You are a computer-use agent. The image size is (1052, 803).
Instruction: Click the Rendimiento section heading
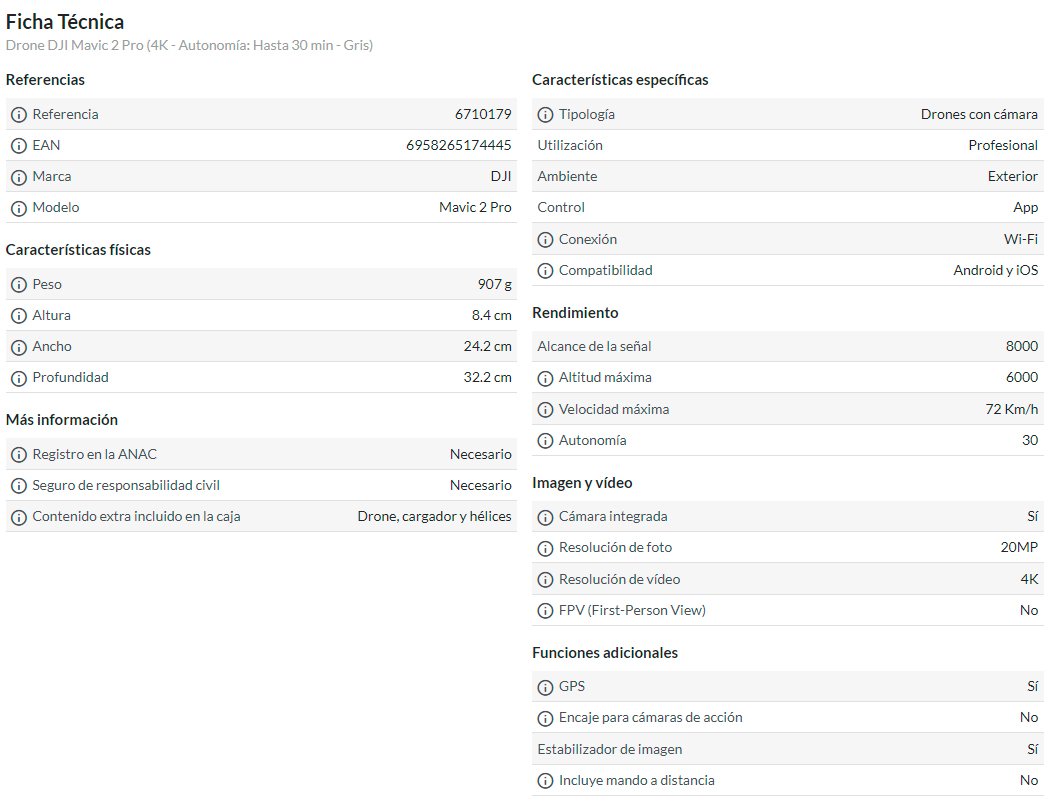(575, 313)
